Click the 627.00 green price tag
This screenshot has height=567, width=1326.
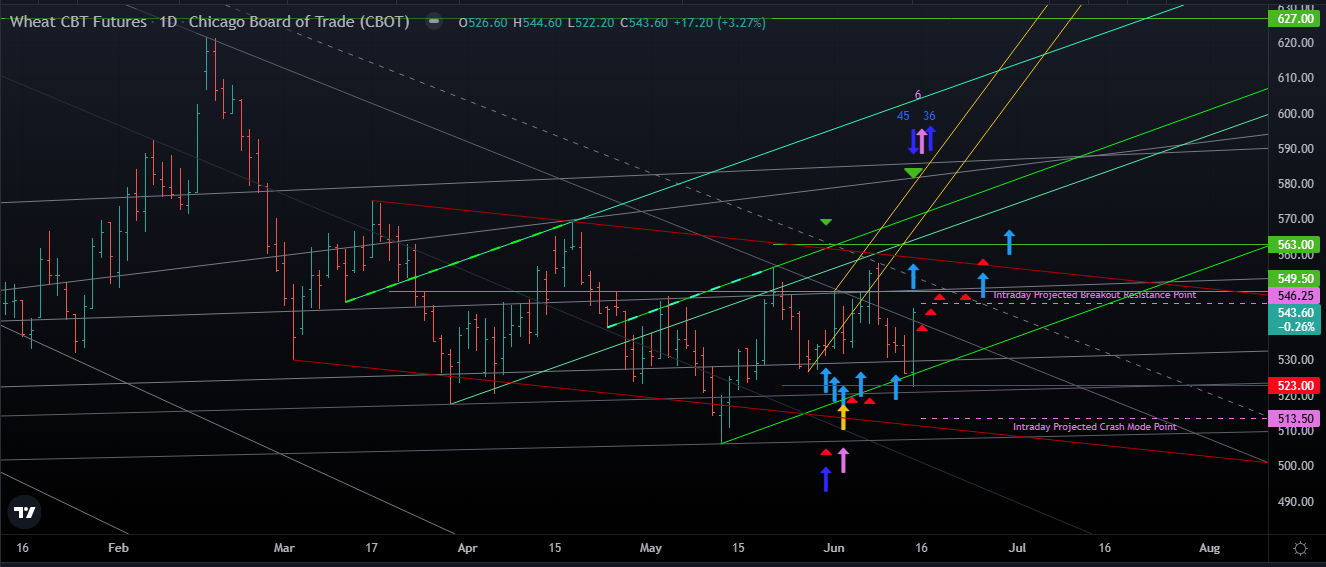point(1295,18)
